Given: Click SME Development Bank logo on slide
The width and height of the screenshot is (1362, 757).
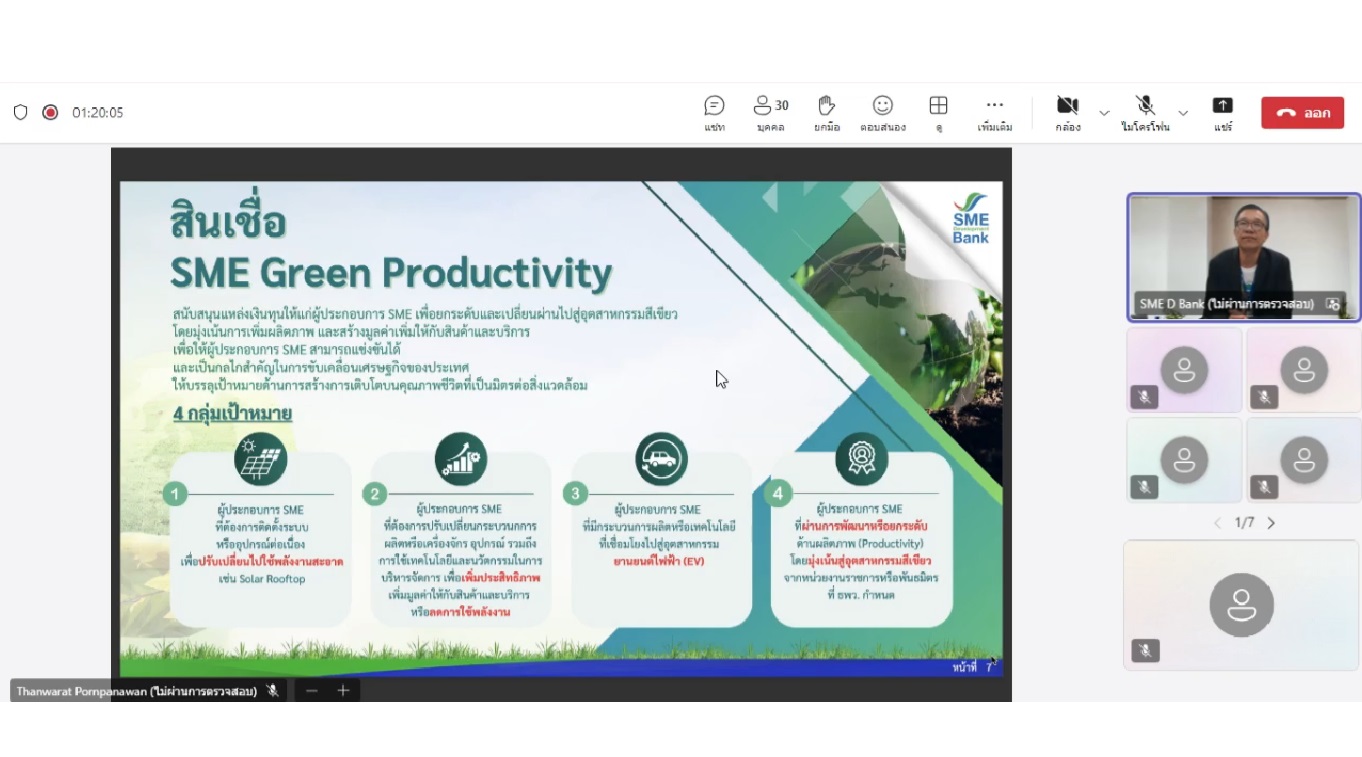Looking at the screenshot, I should (970, 218).
